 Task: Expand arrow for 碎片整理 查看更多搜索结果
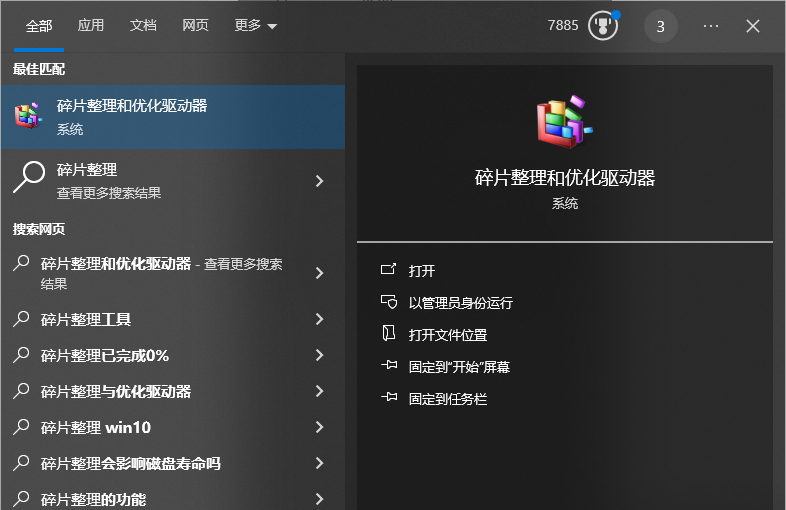[x=319, y=181]
